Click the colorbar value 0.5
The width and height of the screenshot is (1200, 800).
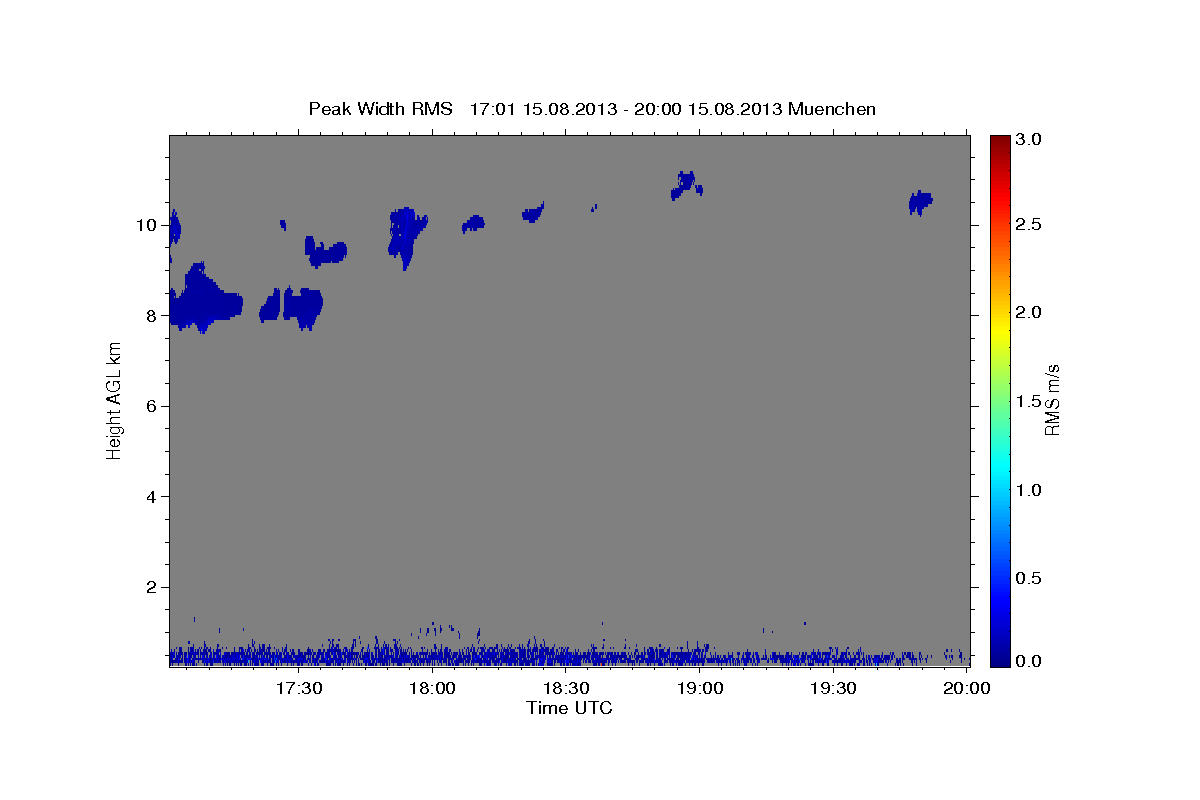click(1030, 578)
